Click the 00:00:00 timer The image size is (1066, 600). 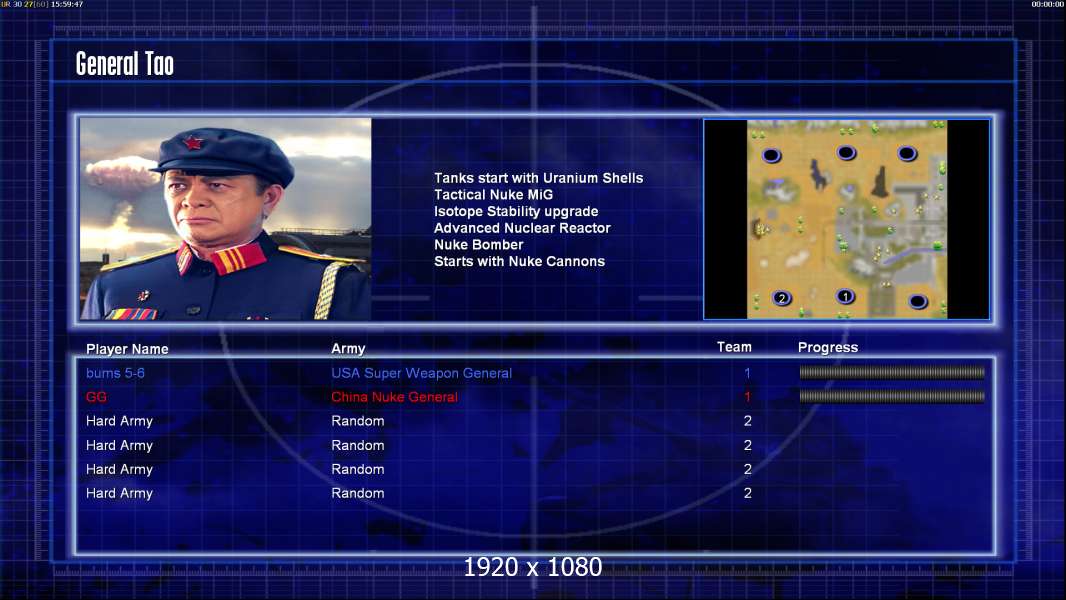(1048, 4)
